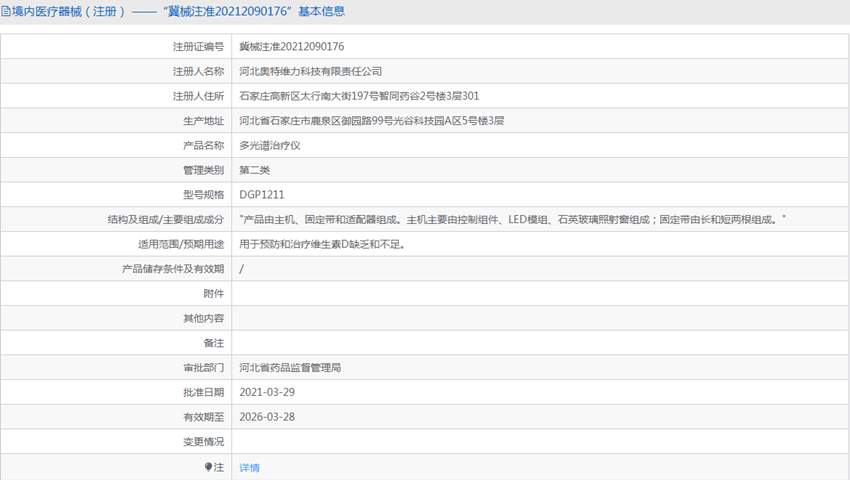This screenshot has height=480, width=850.
Task: Click the bulb icon next to 注
Action: (208, 467)
